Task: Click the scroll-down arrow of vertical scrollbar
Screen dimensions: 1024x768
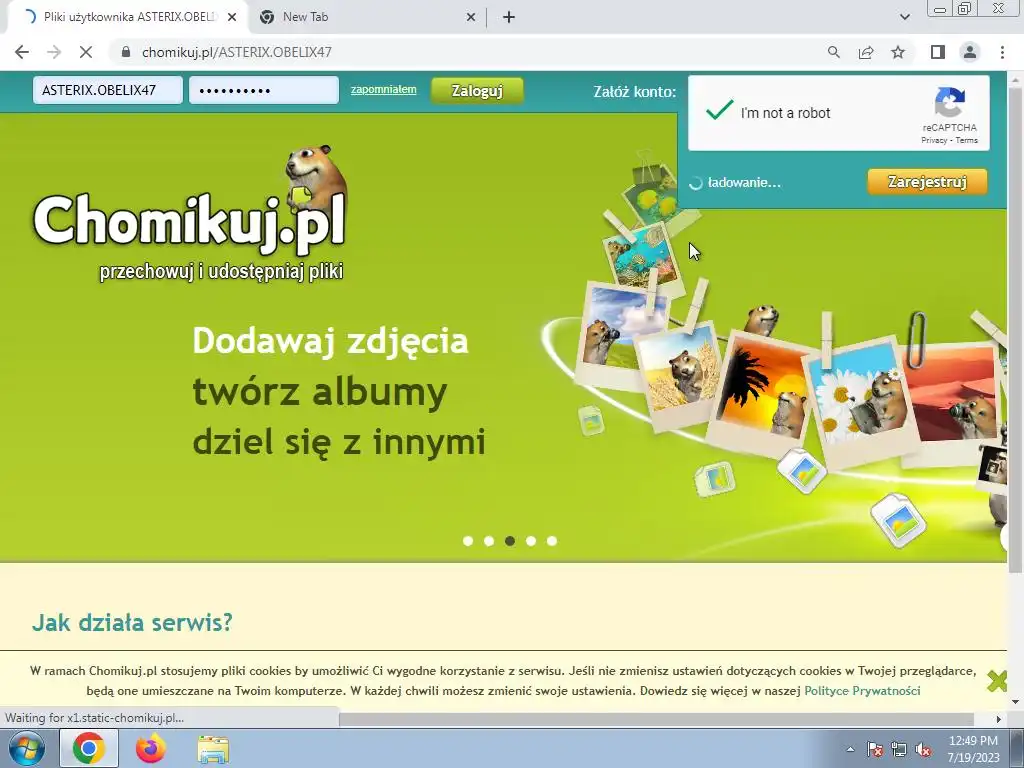Action: [x=1016, y=703]
